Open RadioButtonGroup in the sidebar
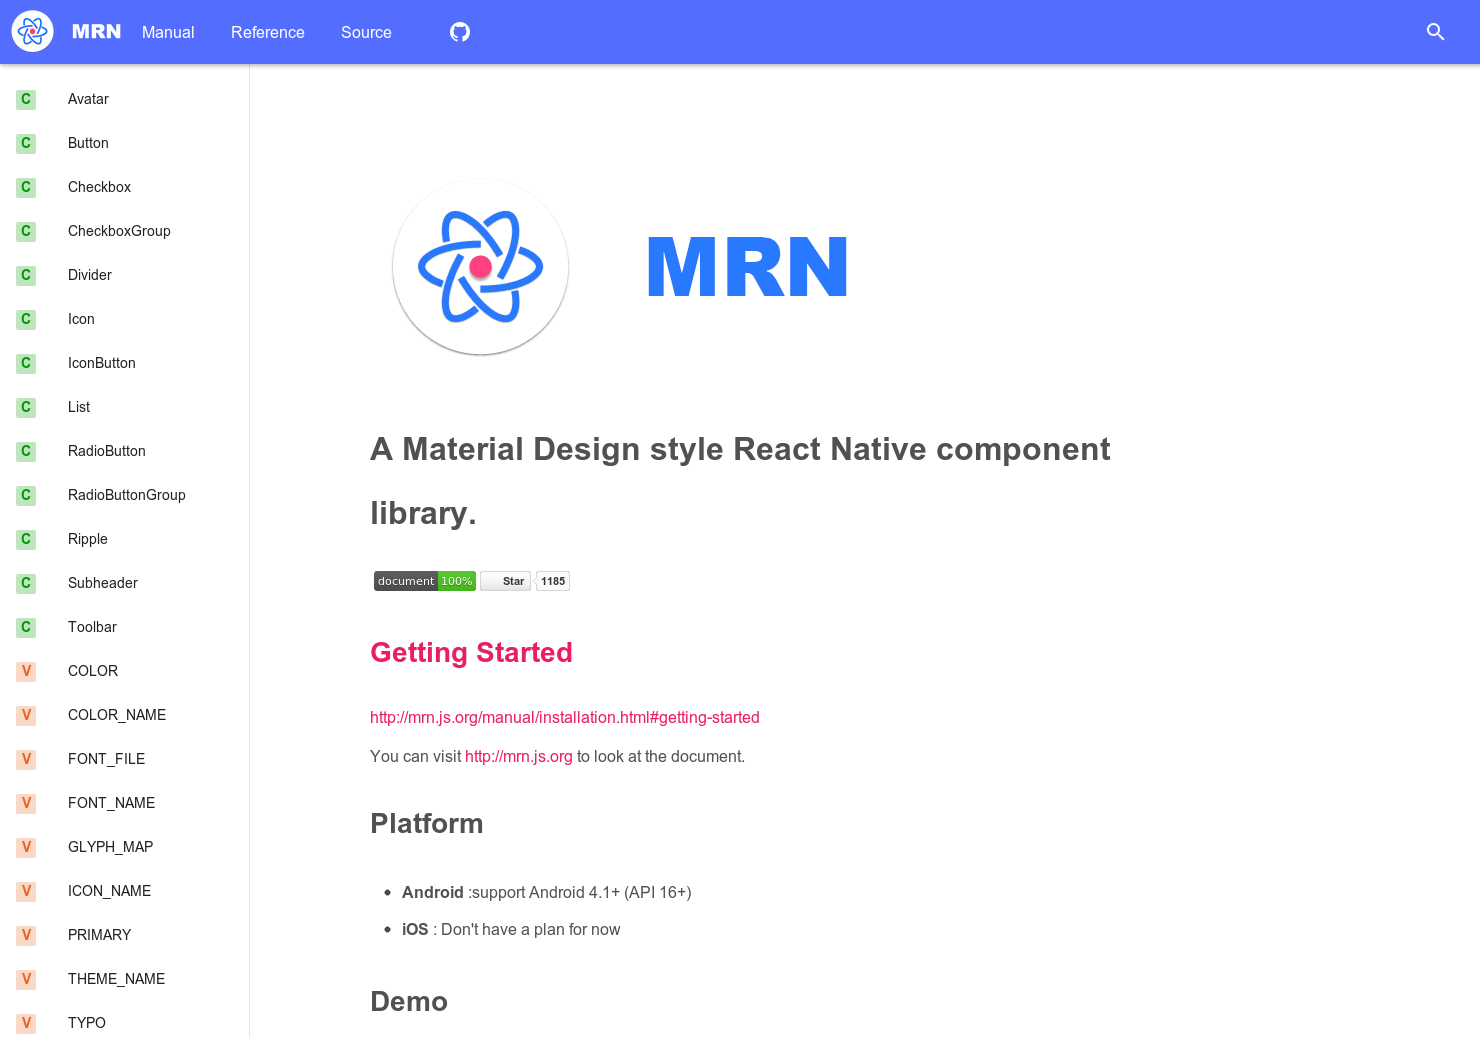1480x1037 pixels. coord(127,495)
